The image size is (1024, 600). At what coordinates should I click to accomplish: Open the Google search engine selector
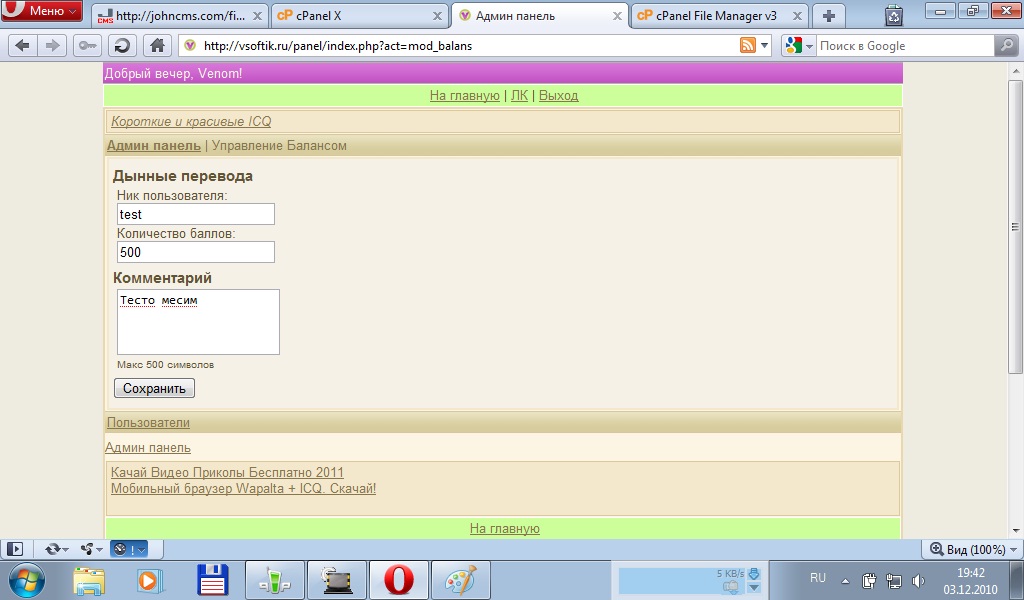(x=799, y=46)
